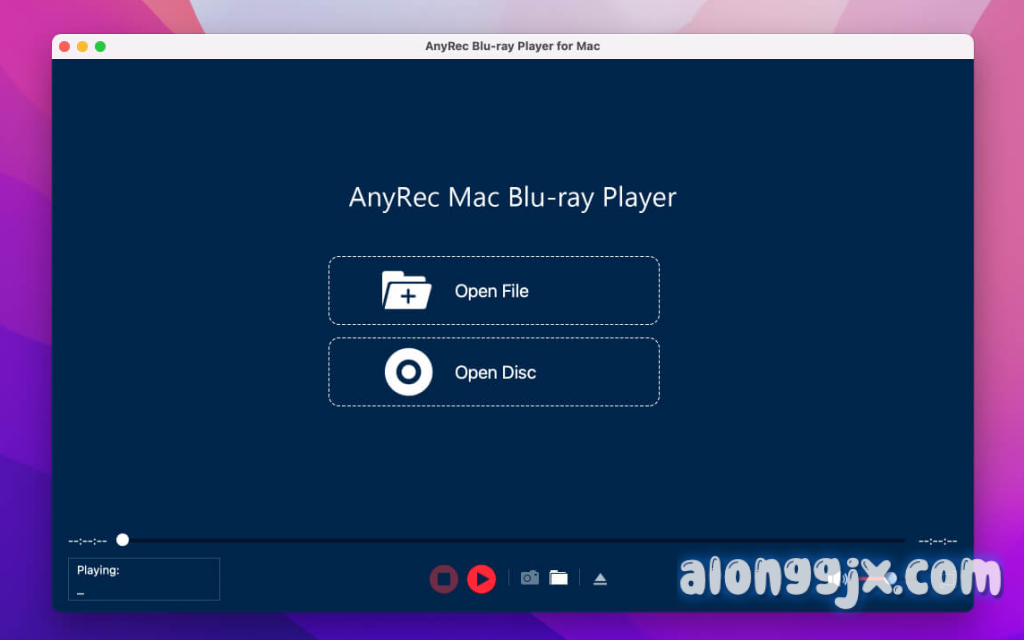Click the "Playing:" info box

point(144,579)
